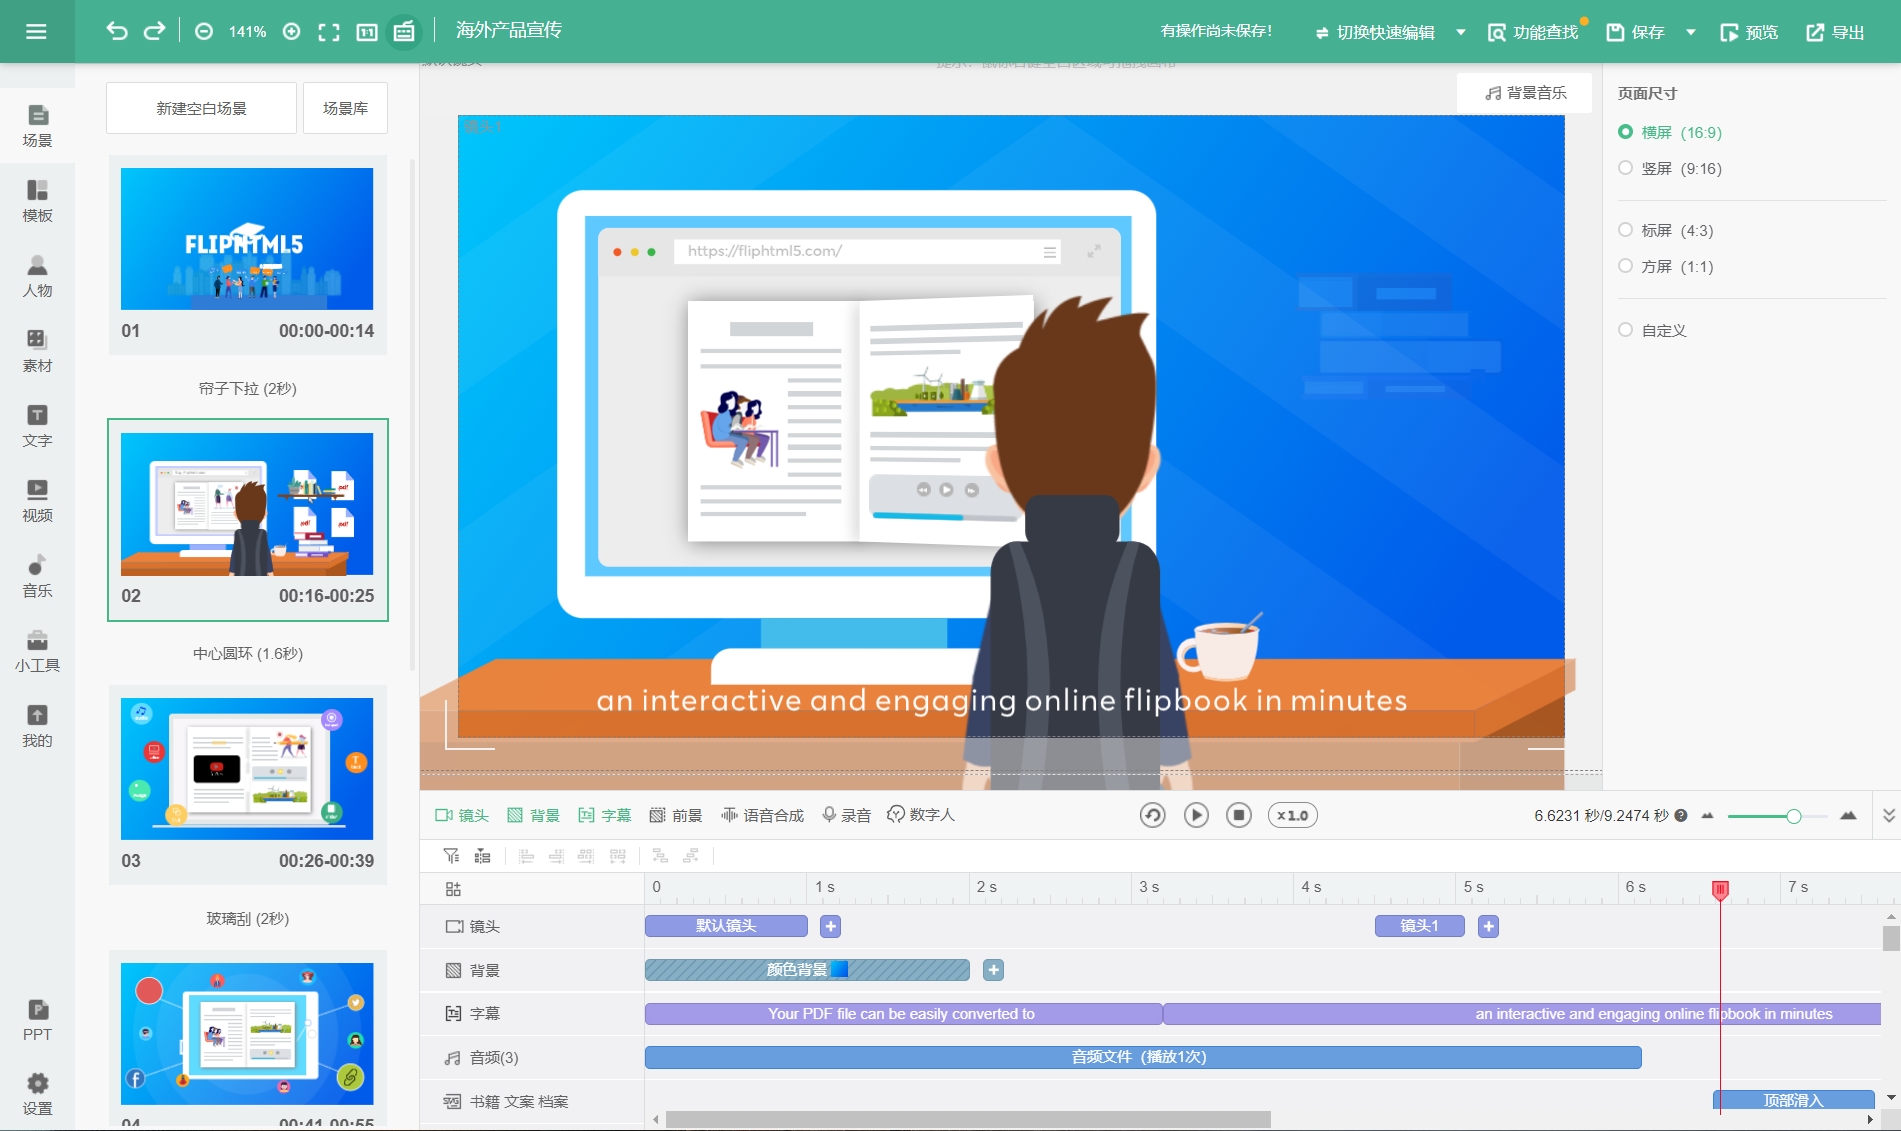Open 人物 characters panel

point(37,276)
